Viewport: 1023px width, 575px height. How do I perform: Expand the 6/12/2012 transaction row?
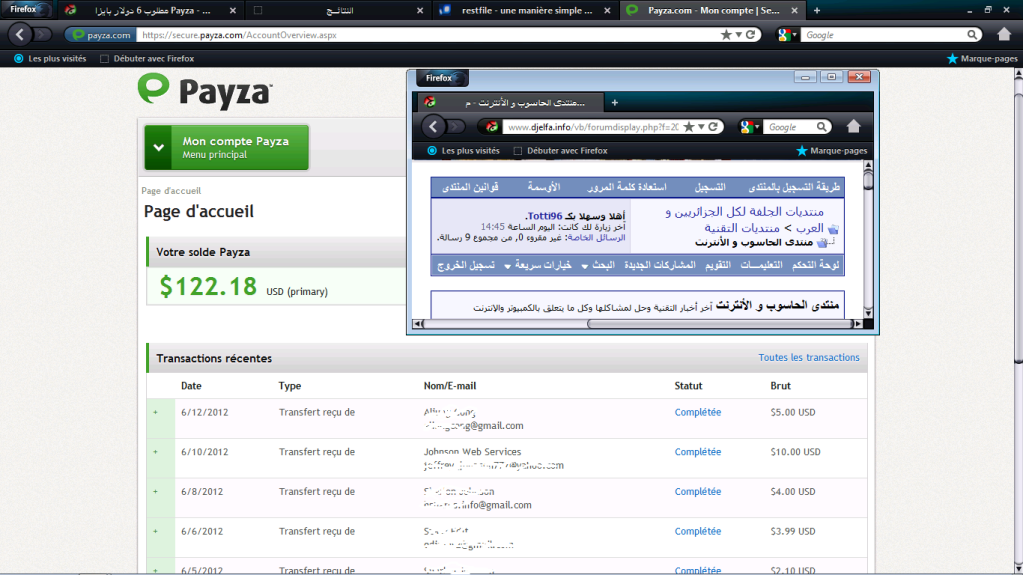[x=155, y=412]
